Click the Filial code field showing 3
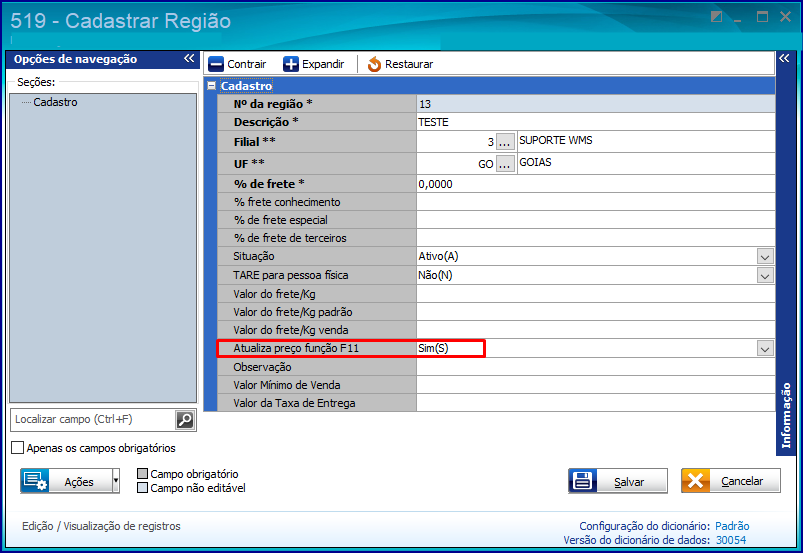Screen dimensions: 803x553 (456, 142)
